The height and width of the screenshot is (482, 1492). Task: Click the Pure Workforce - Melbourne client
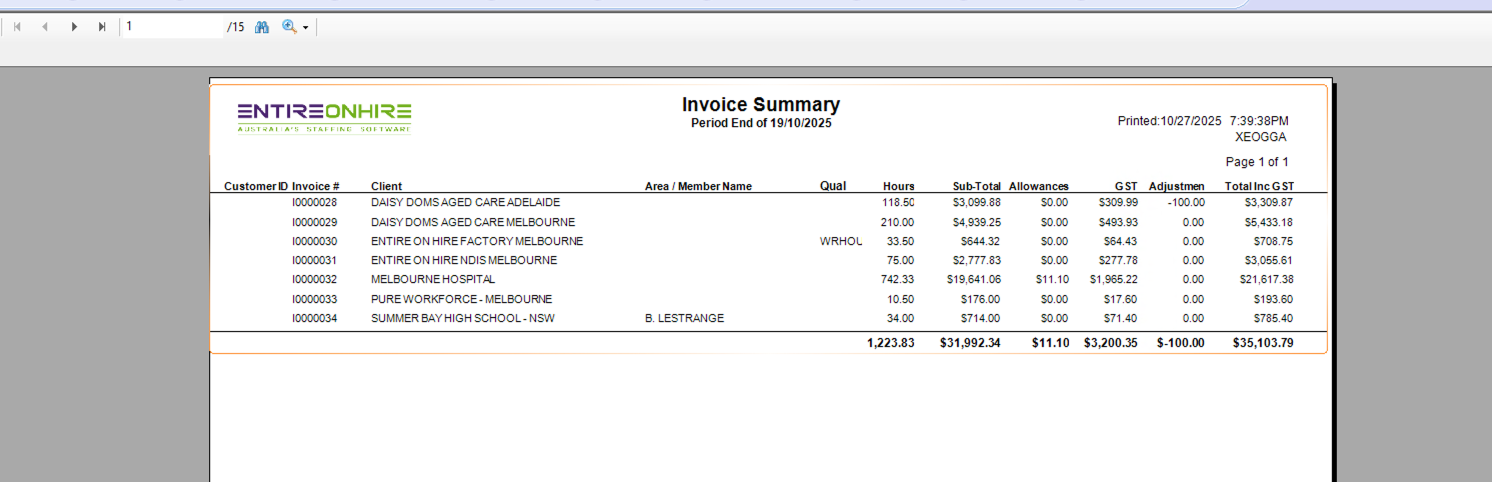click(x=461, y=299)
